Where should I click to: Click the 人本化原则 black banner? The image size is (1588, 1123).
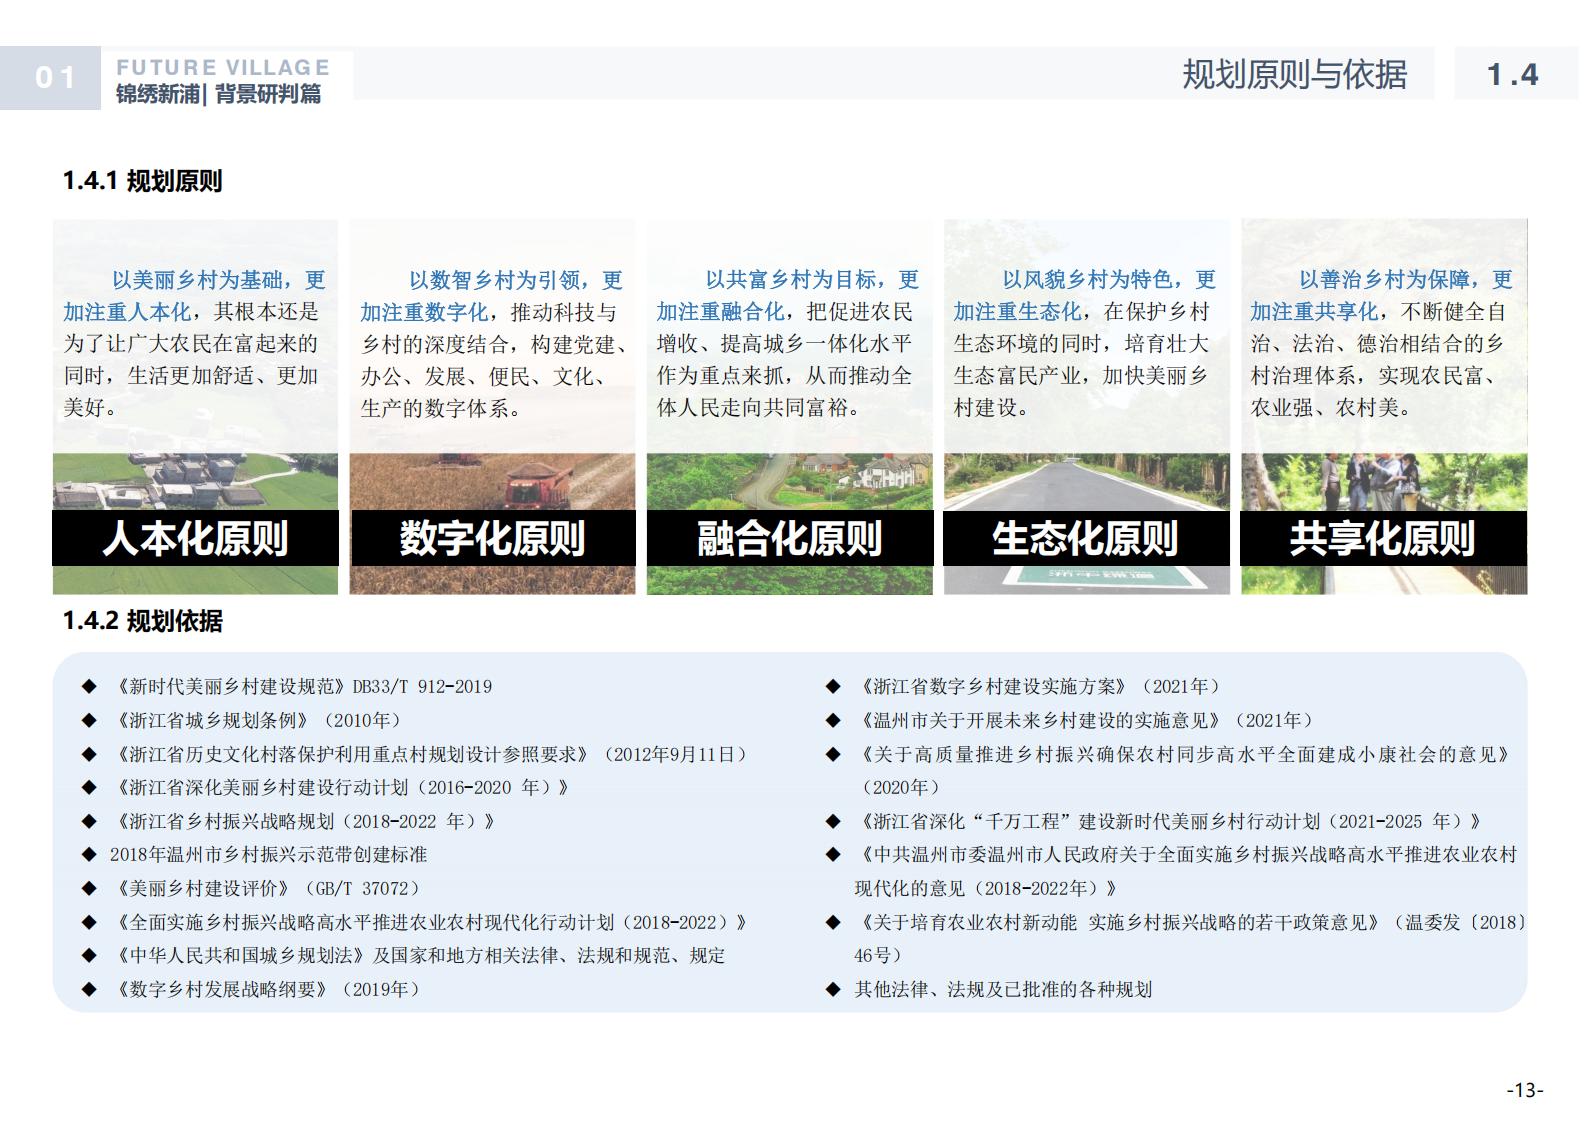(195, 538)
